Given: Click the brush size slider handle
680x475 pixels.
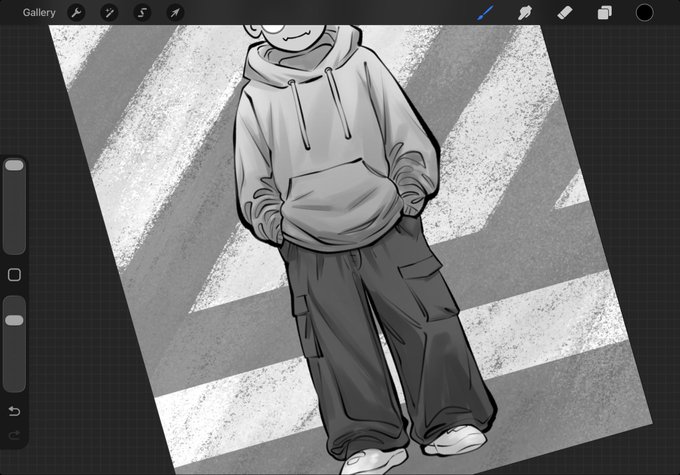Looking at the screenshot, I should [14, 165].
